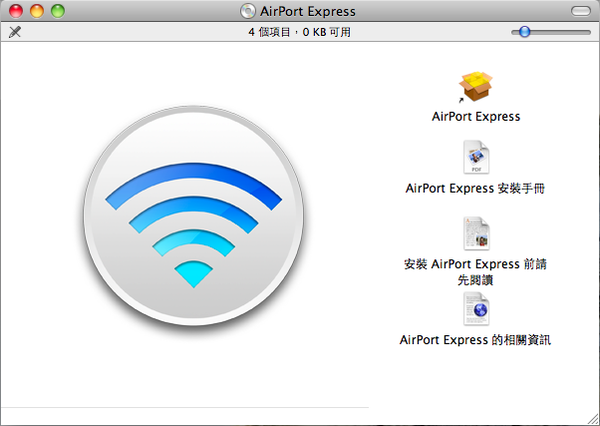Open the AirPort Express 的相關資訊 web location icon
Image resolution: width=600 pixels, height=426 pixels.
click(476, 308)
